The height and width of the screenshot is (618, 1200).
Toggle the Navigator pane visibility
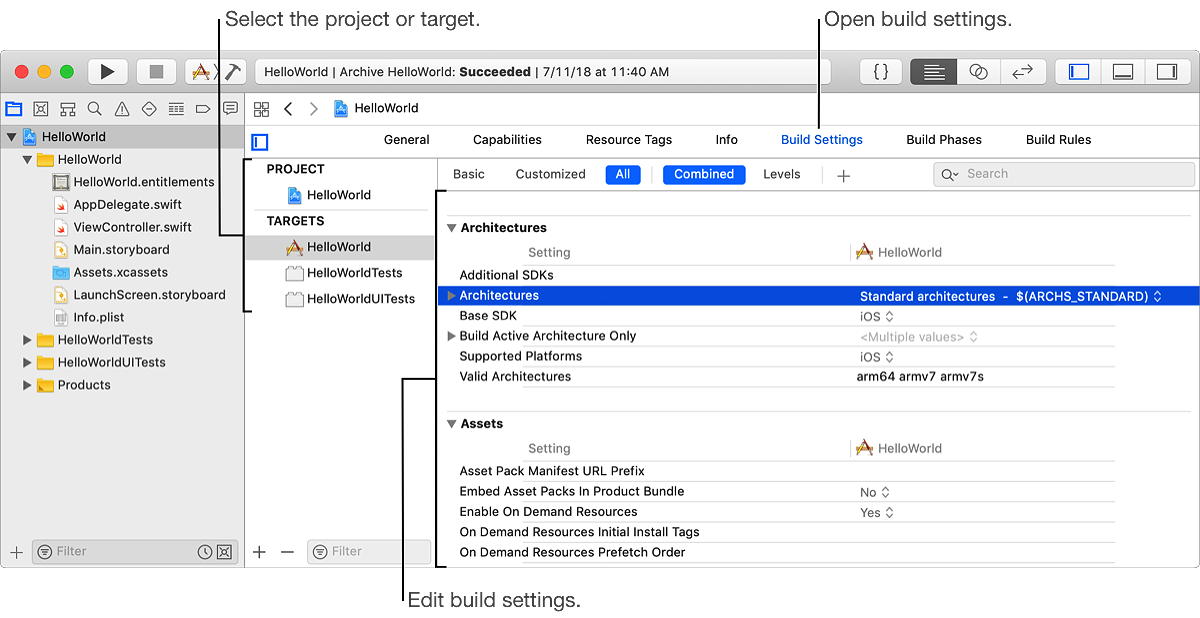[1079, 72]
